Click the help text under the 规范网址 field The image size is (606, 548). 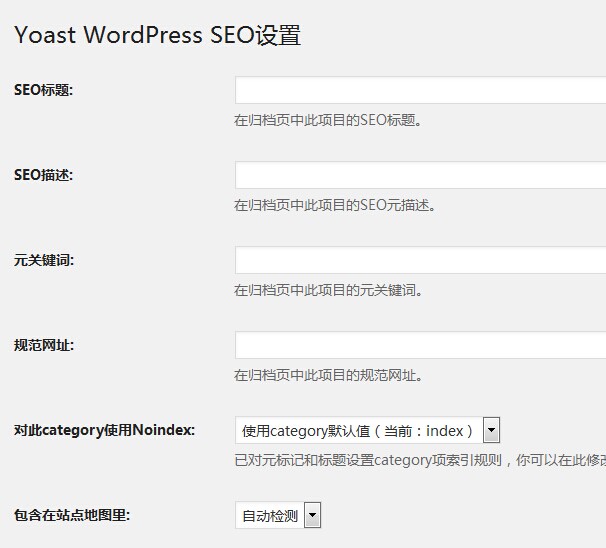(328, 376)
